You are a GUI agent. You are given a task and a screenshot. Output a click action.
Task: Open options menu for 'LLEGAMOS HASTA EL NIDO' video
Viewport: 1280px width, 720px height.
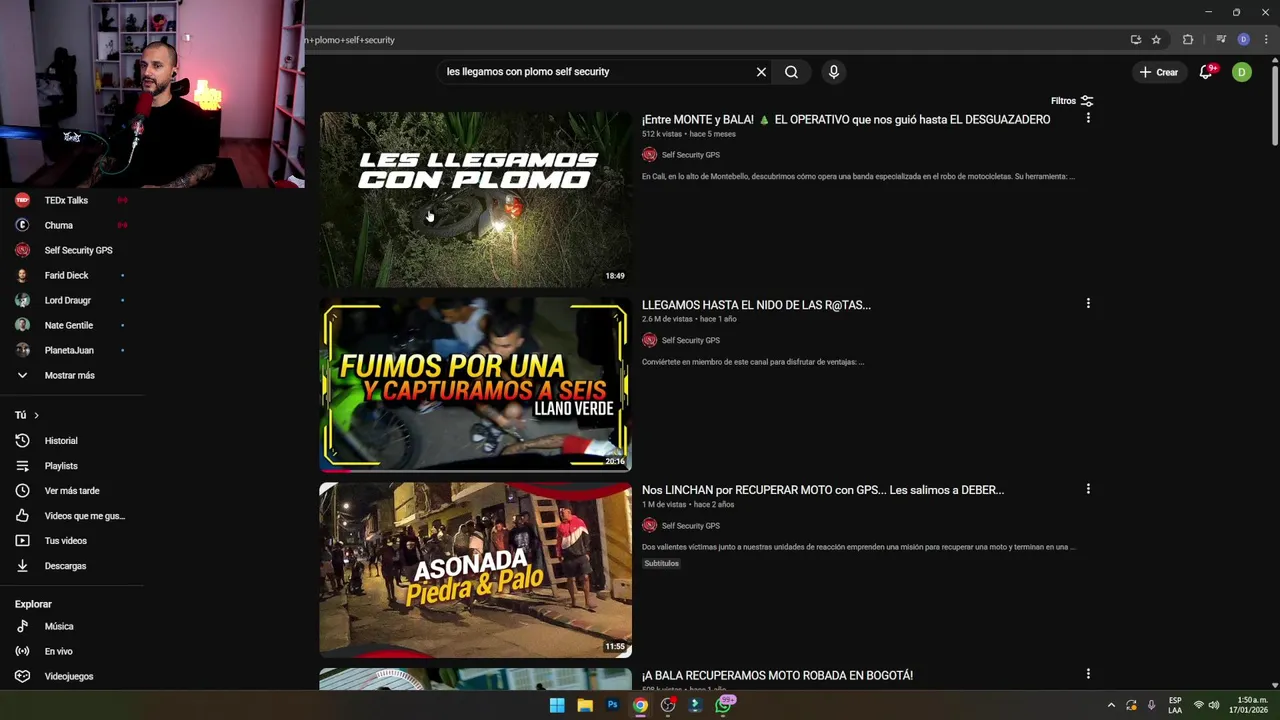(x=1088, y=303)
